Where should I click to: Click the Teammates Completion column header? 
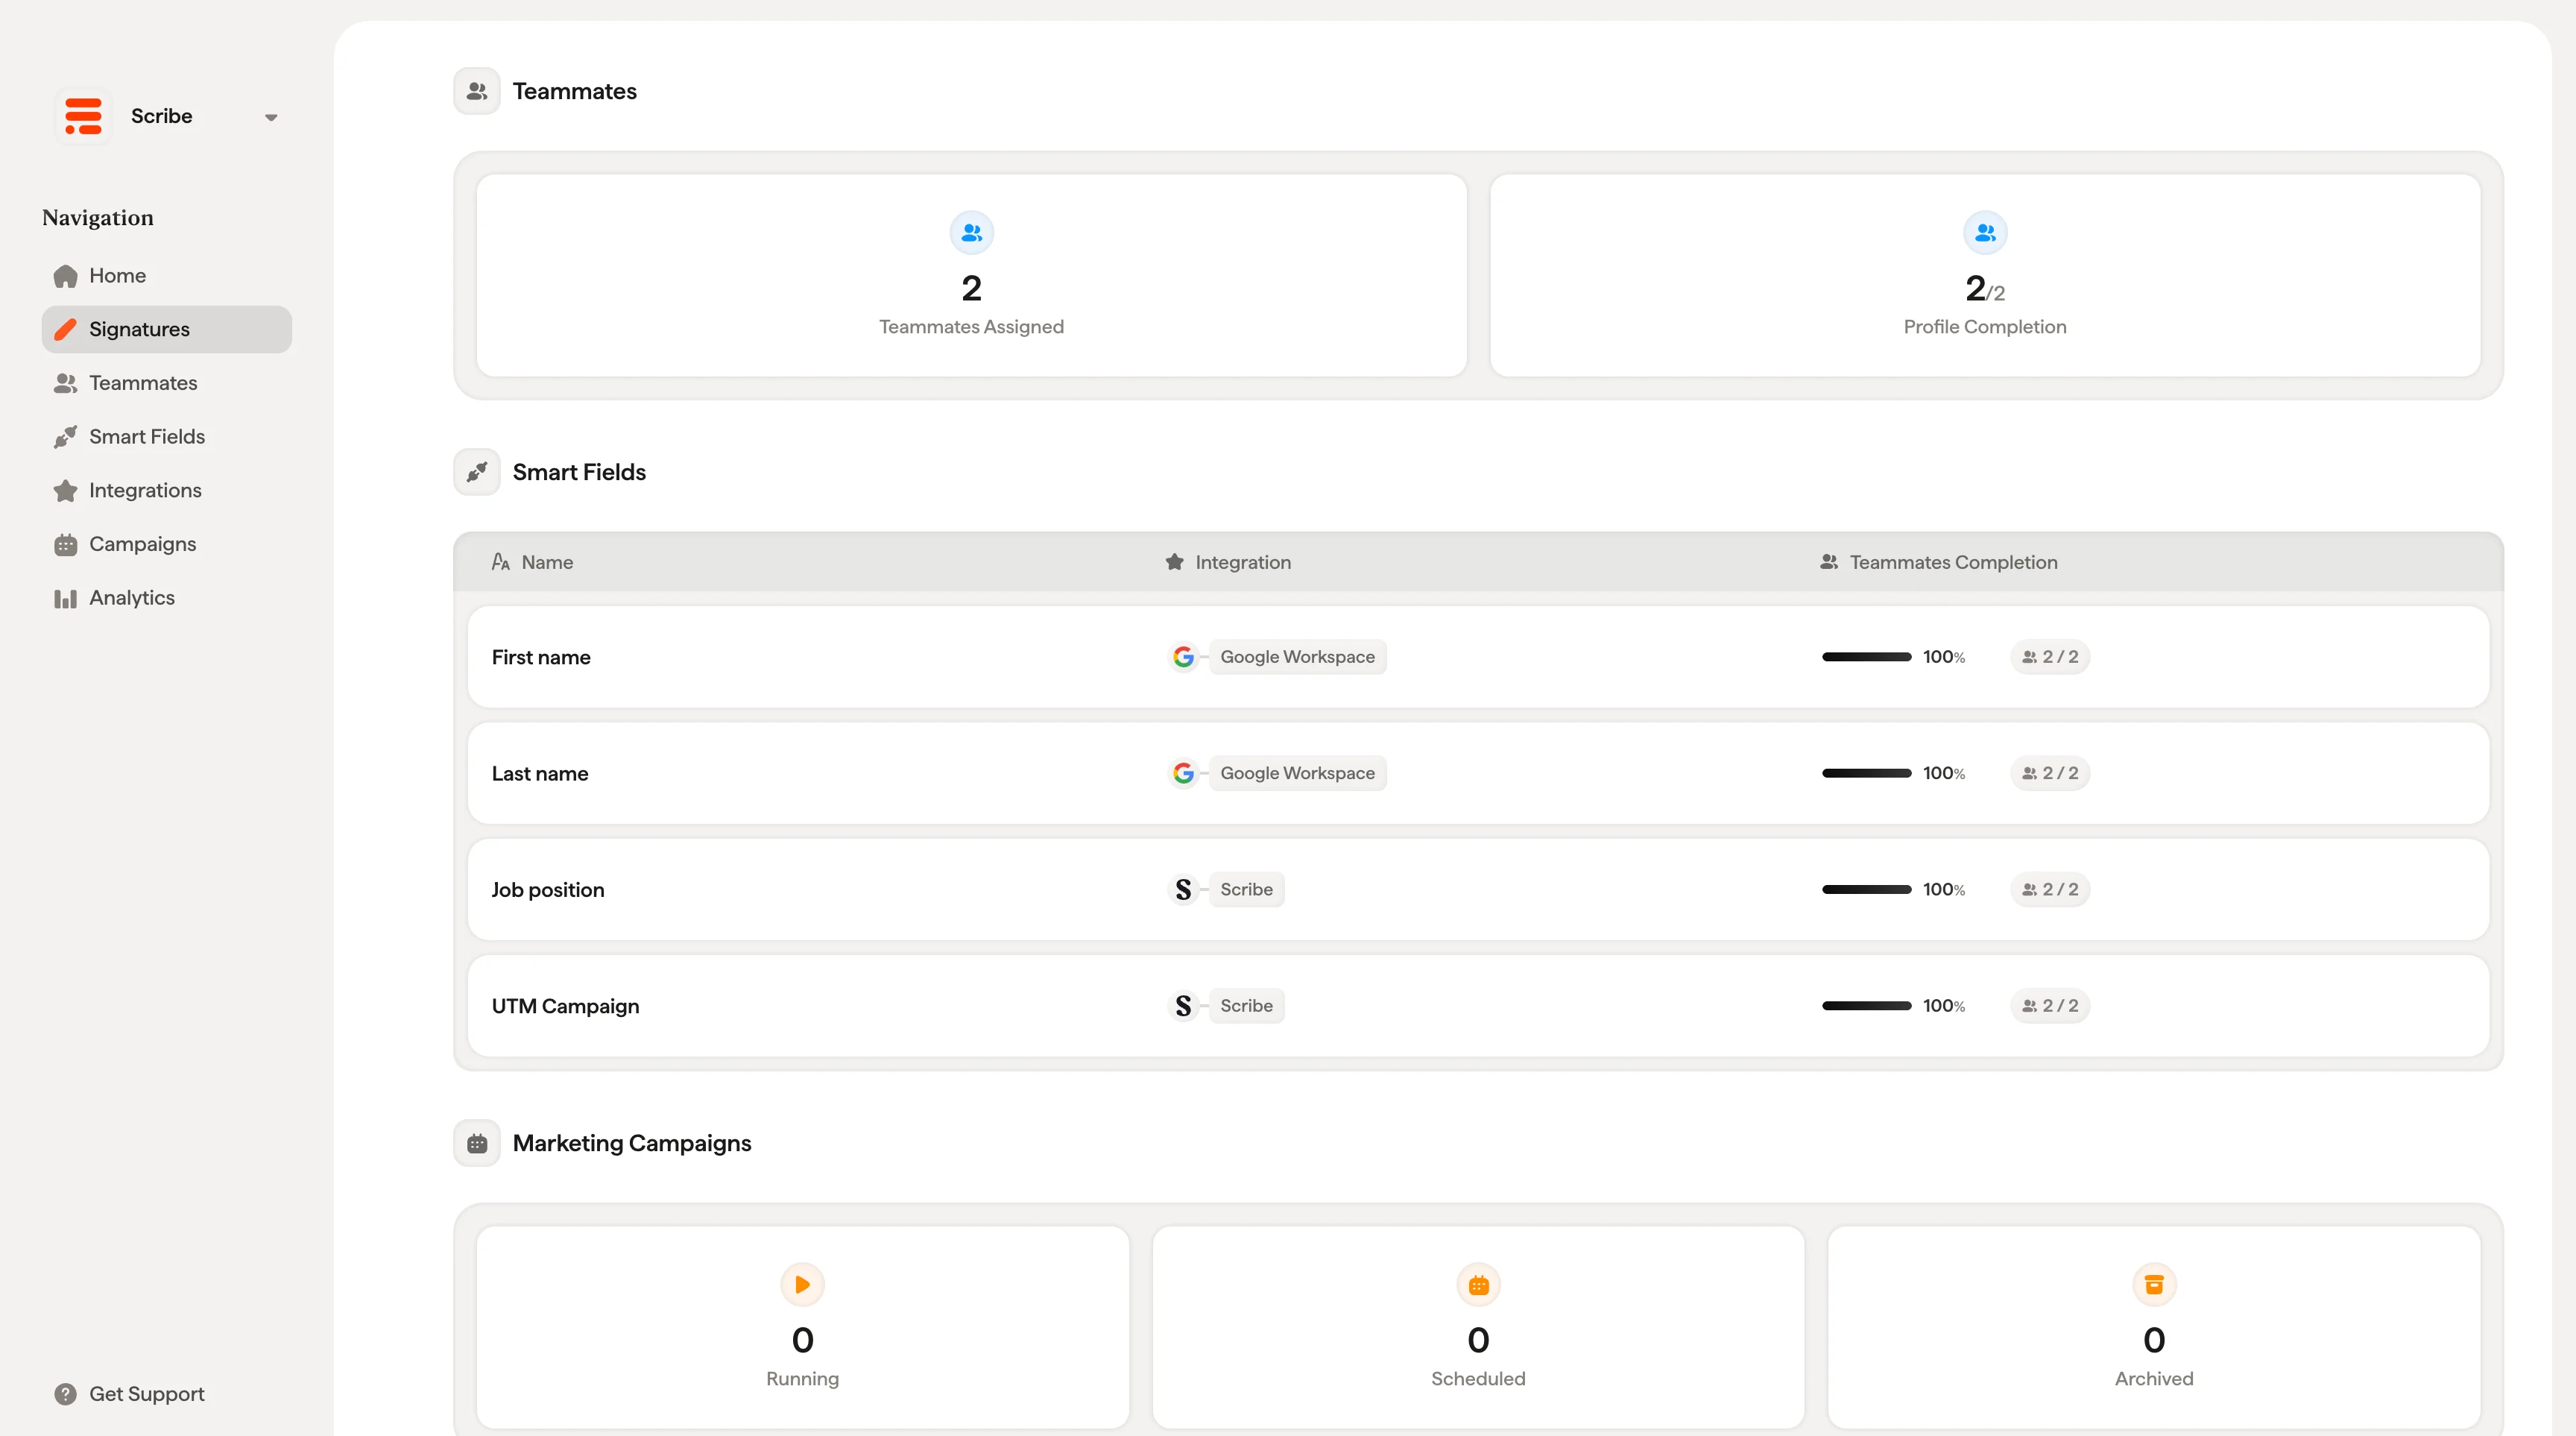pyautogui.click(x=1938, y=562)
